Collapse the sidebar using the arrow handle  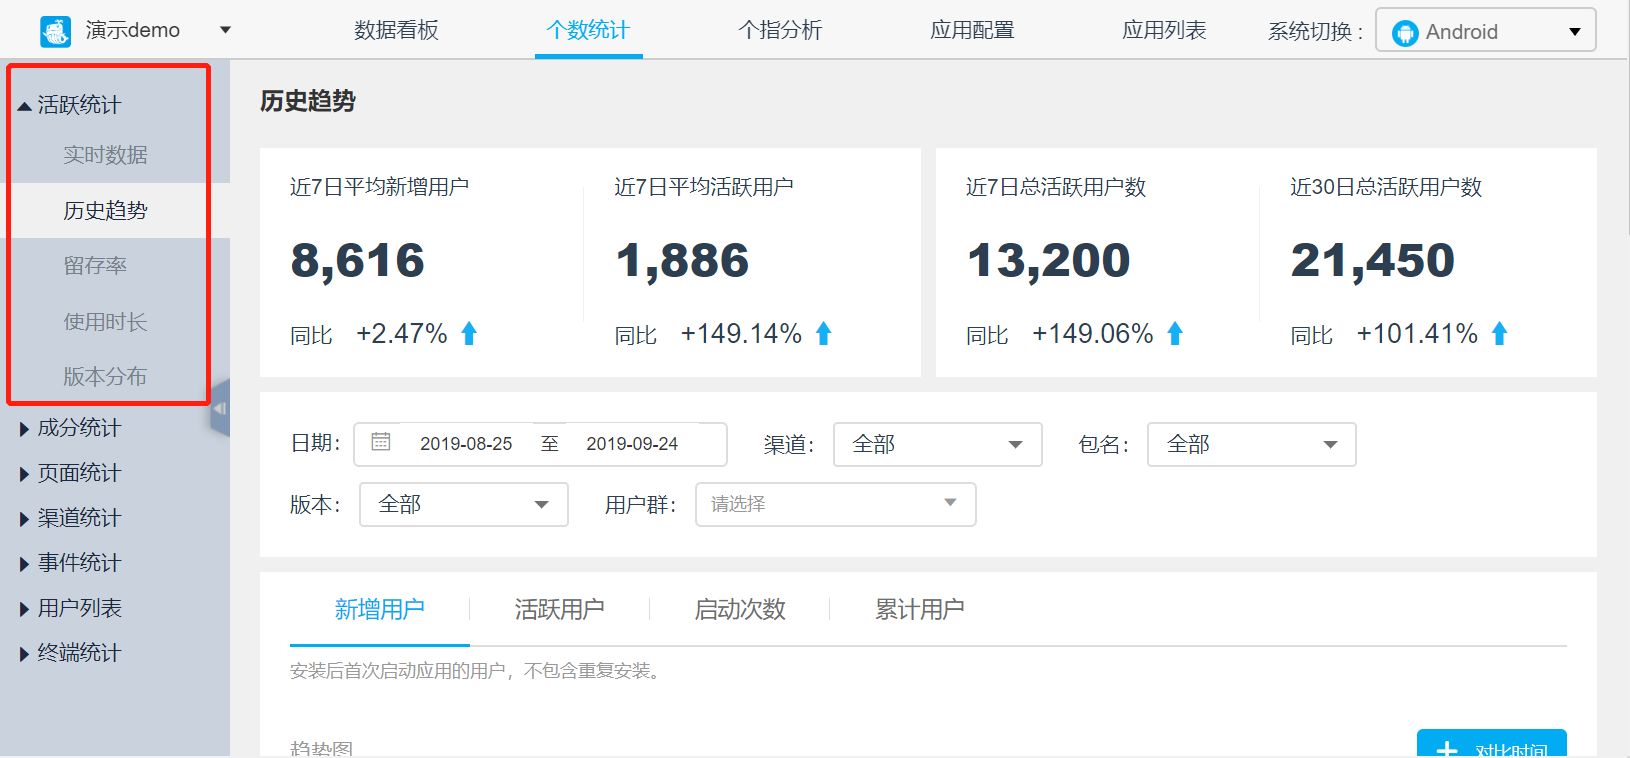coord(220,408)
